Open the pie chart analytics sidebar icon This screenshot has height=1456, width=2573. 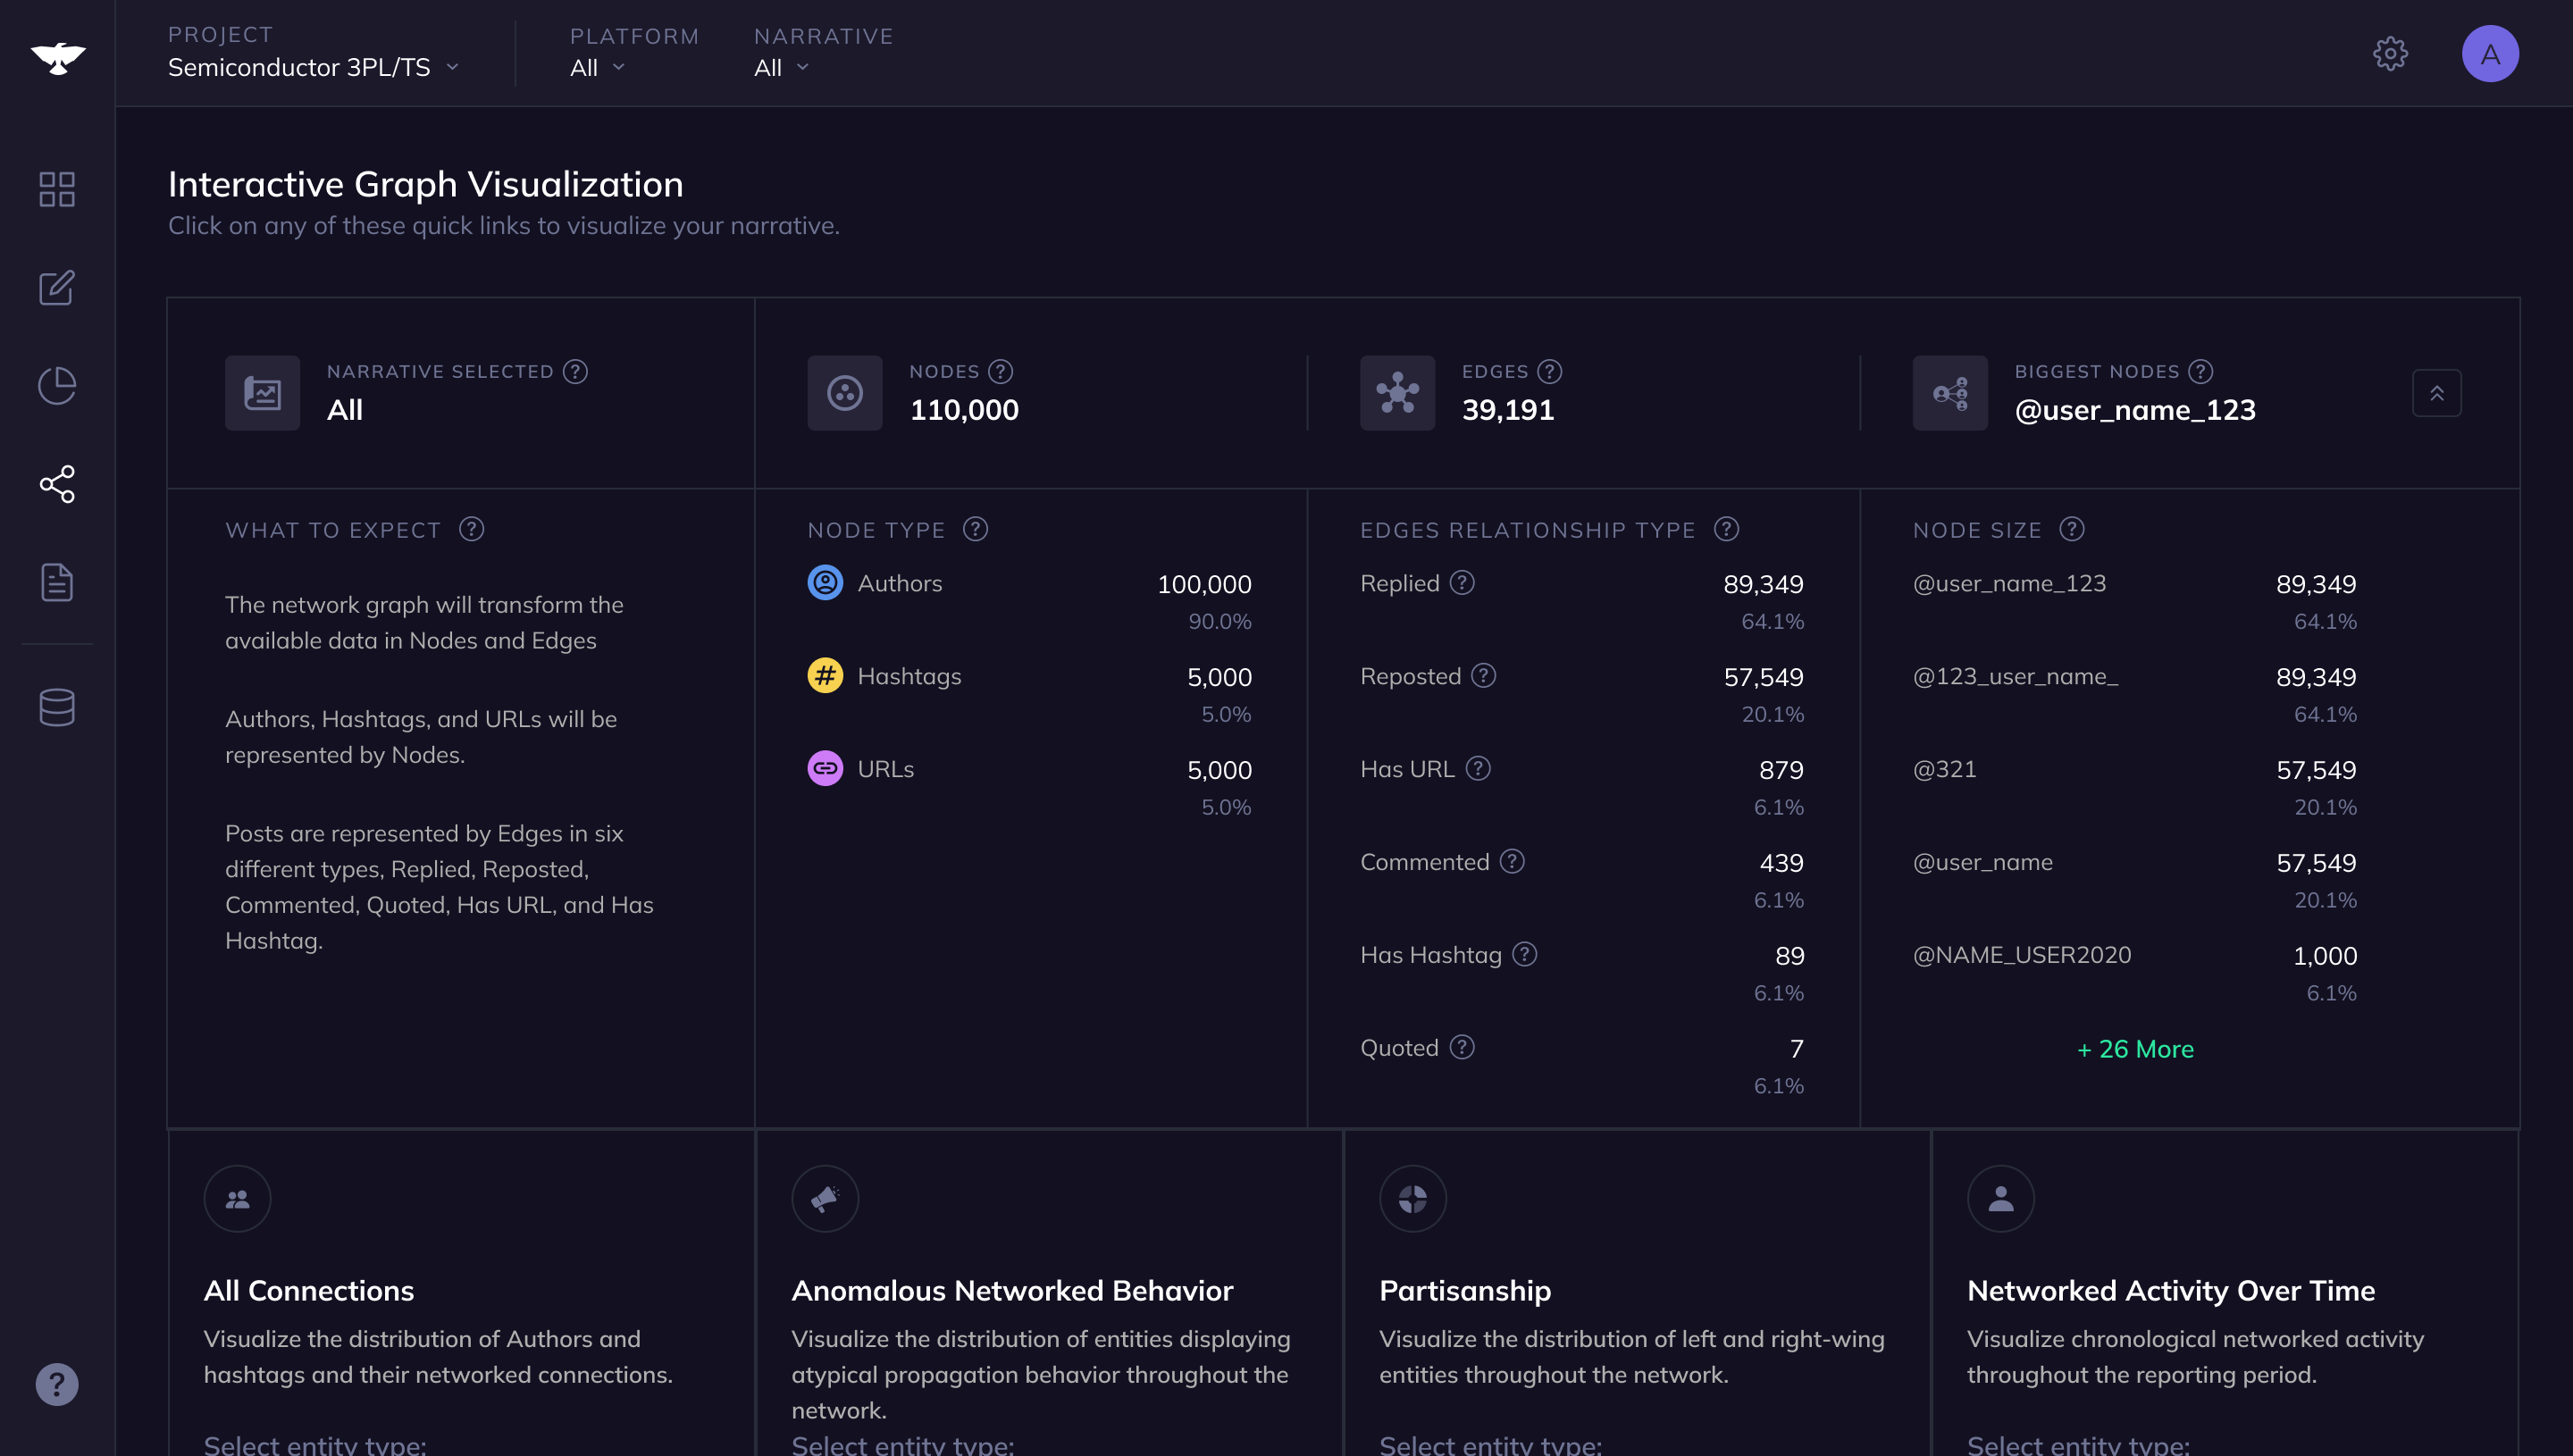pos(57,386)
